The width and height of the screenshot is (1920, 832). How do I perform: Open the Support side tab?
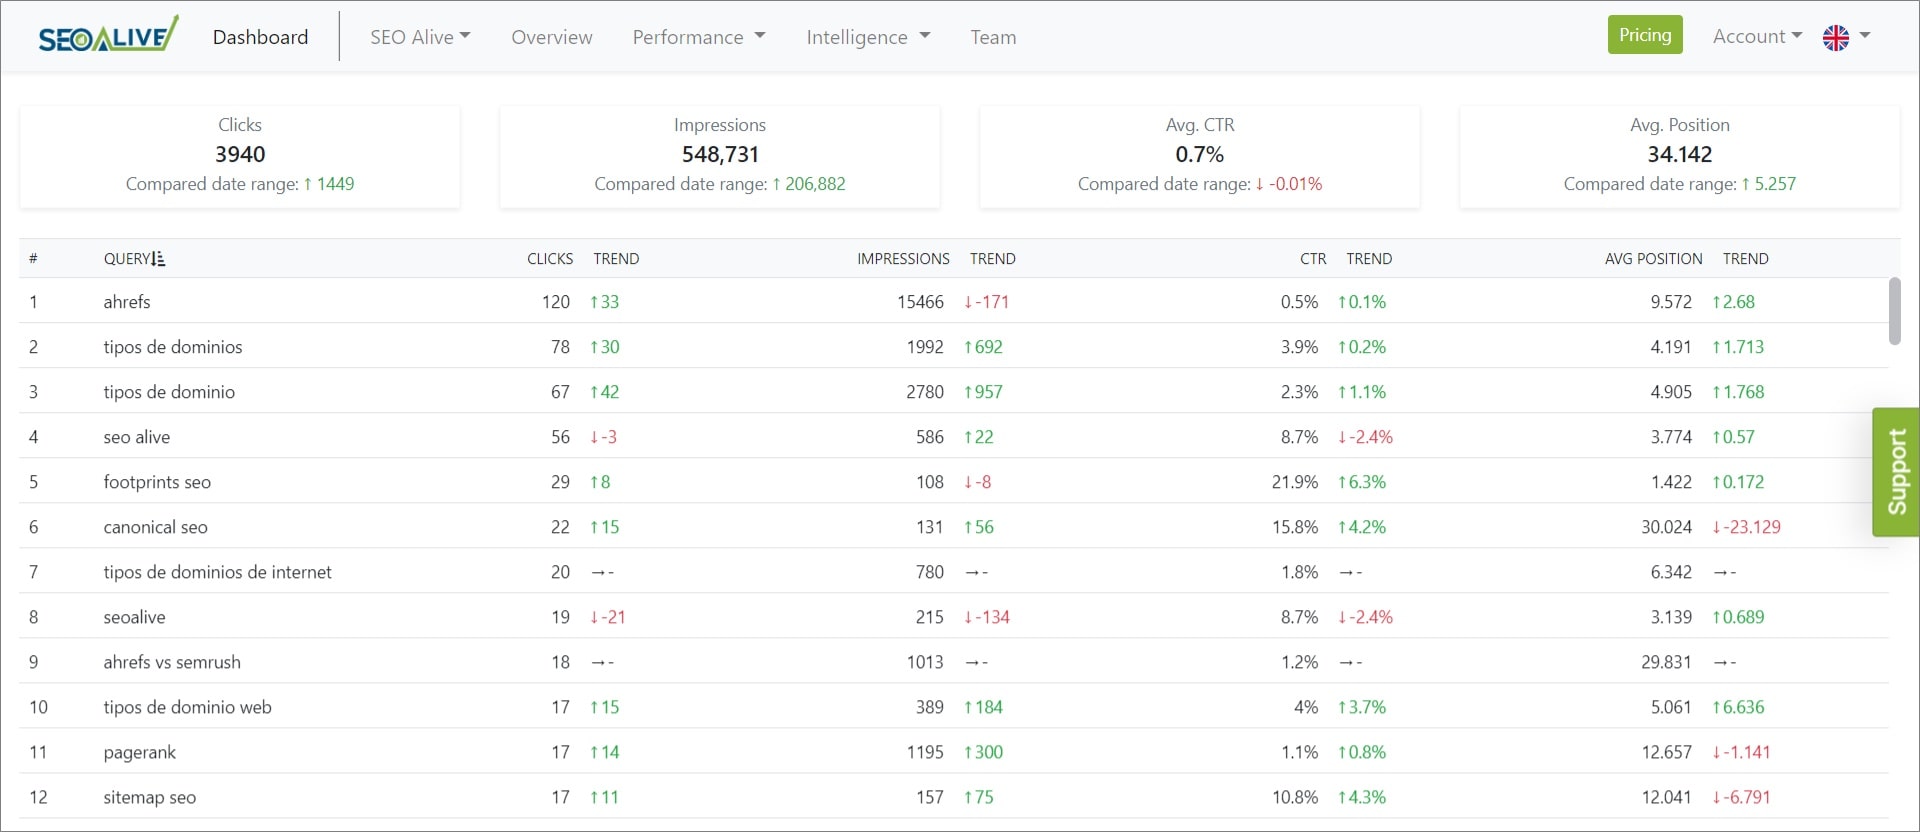tap(1896, 472)
